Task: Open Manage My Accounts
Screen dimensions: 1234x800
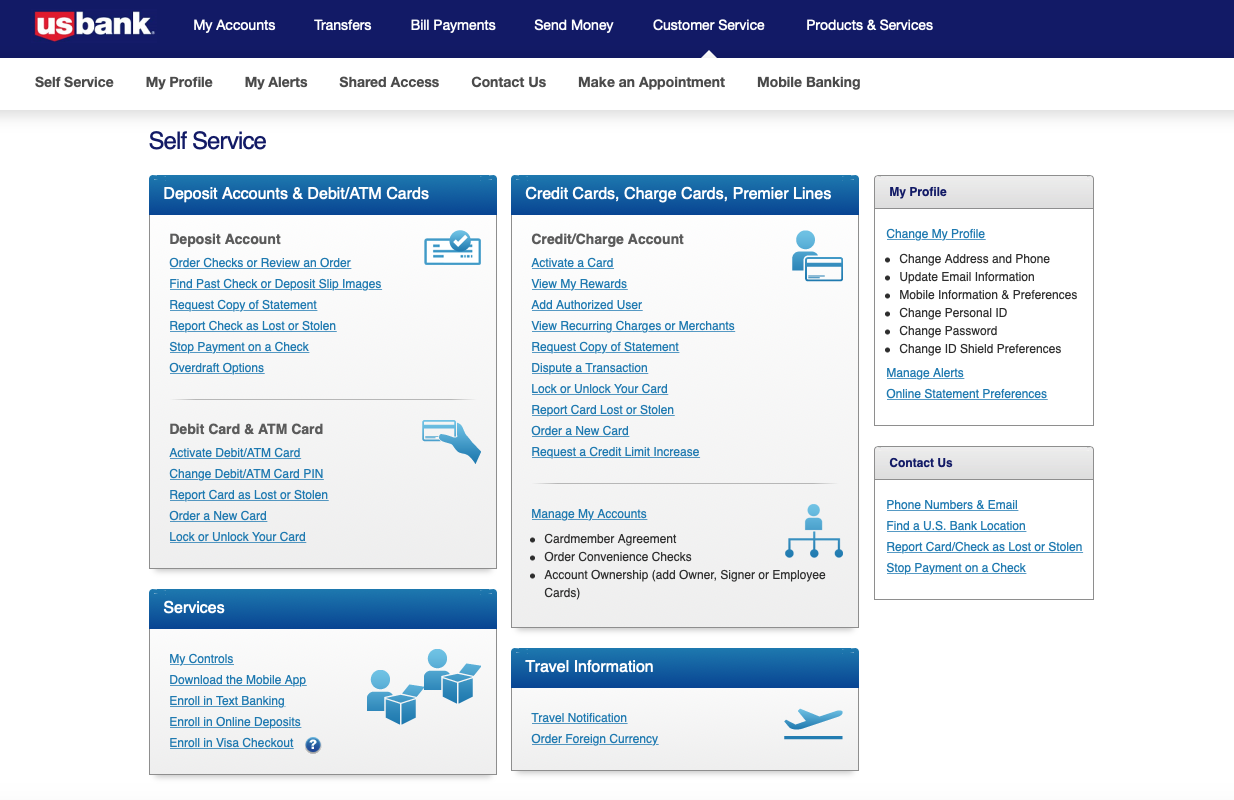Action: click(589, 514)
